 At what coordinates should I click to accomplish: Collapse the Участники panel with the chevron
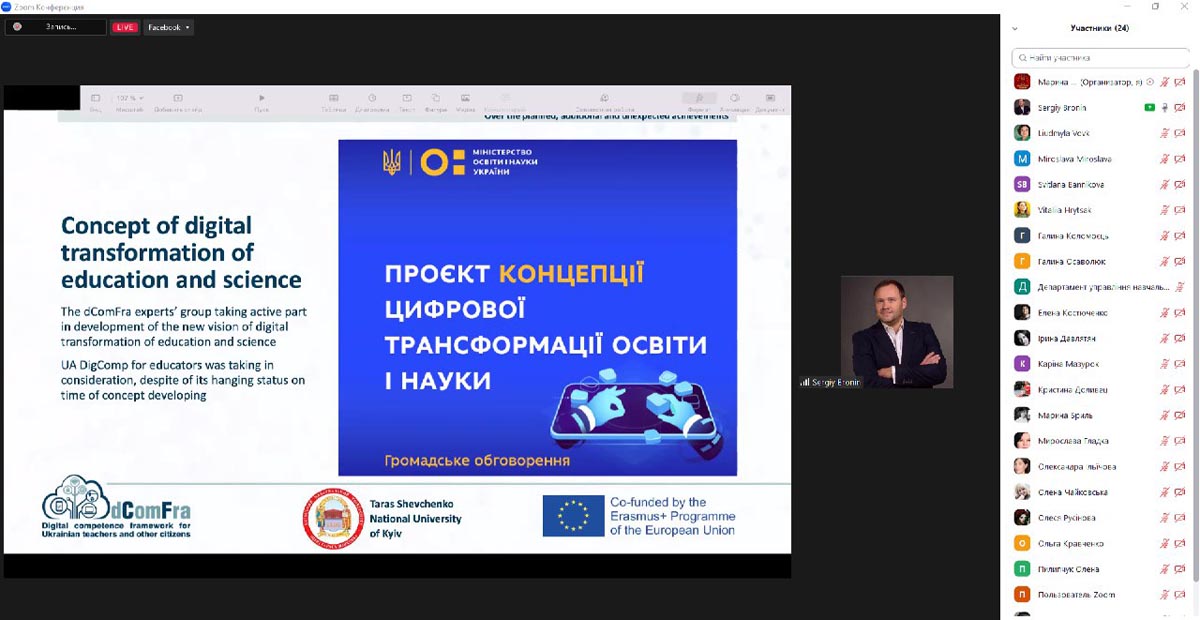(x=1015, y=28)
